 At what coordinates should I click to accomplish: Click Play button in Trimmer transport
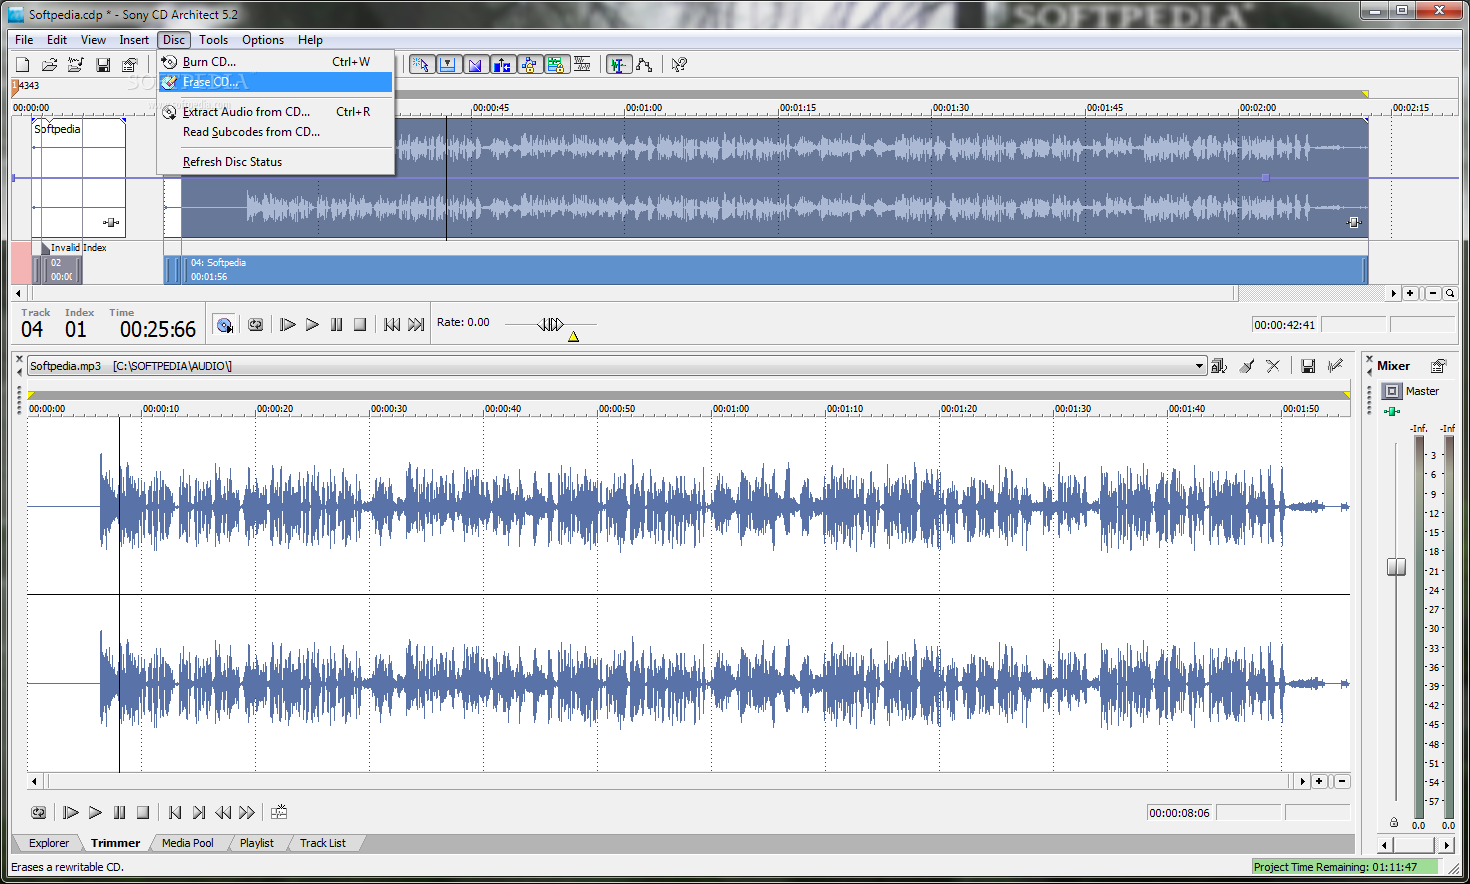tap(95, 813)
